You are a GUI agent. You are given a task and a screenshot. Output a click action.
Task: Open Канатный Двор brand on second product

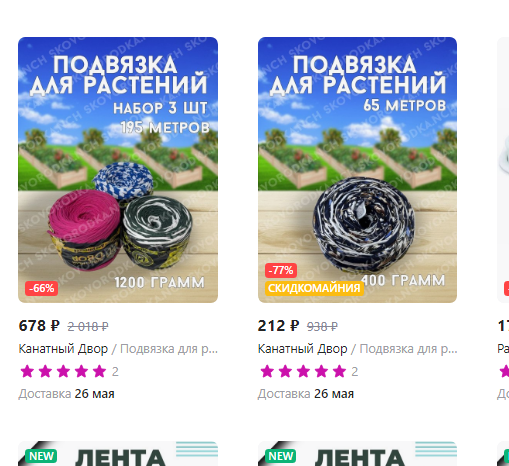[303, 349]
